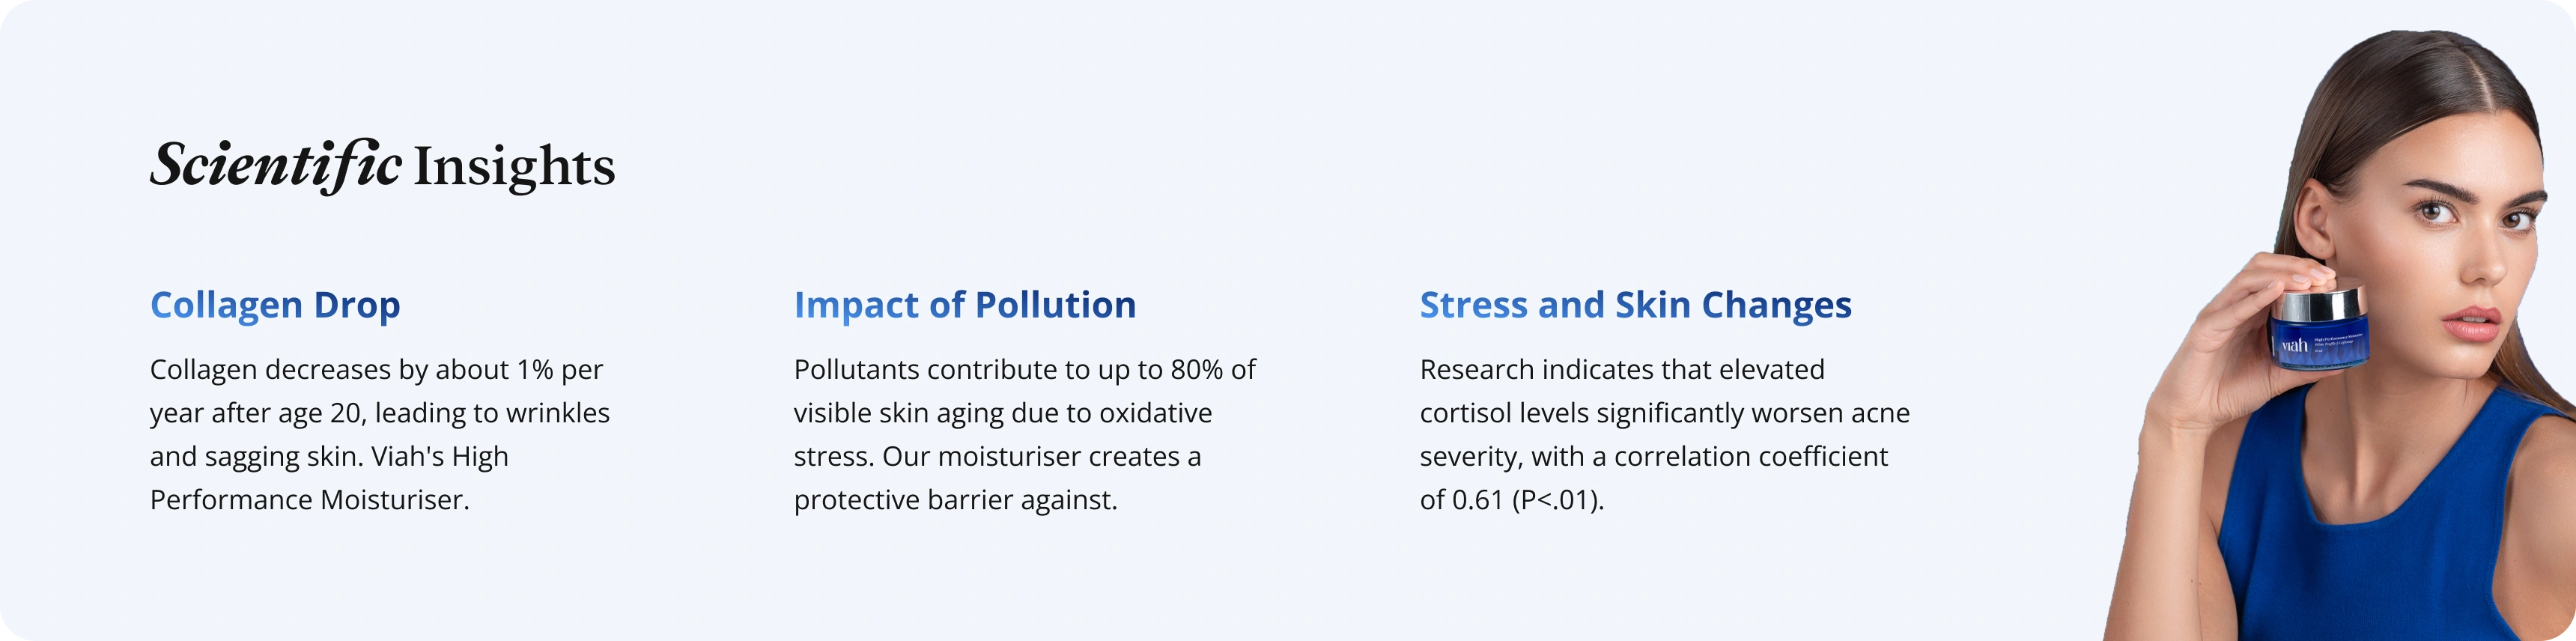Image resolution: width=2576 pixels, height=641 pixels.
Task: Click the 0.61 (P<.01) statistic
Action: [1528, 500]
